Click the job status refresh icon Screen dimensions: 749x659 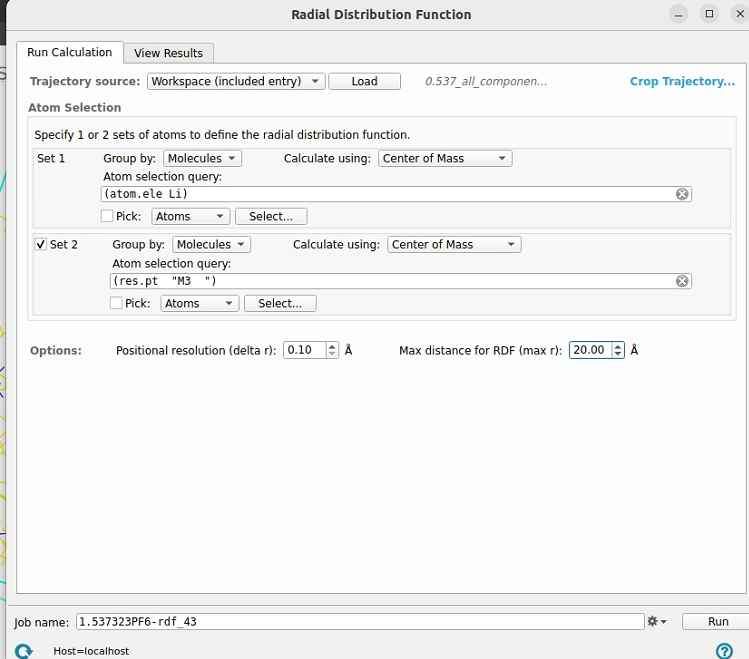tap(22, 651)
